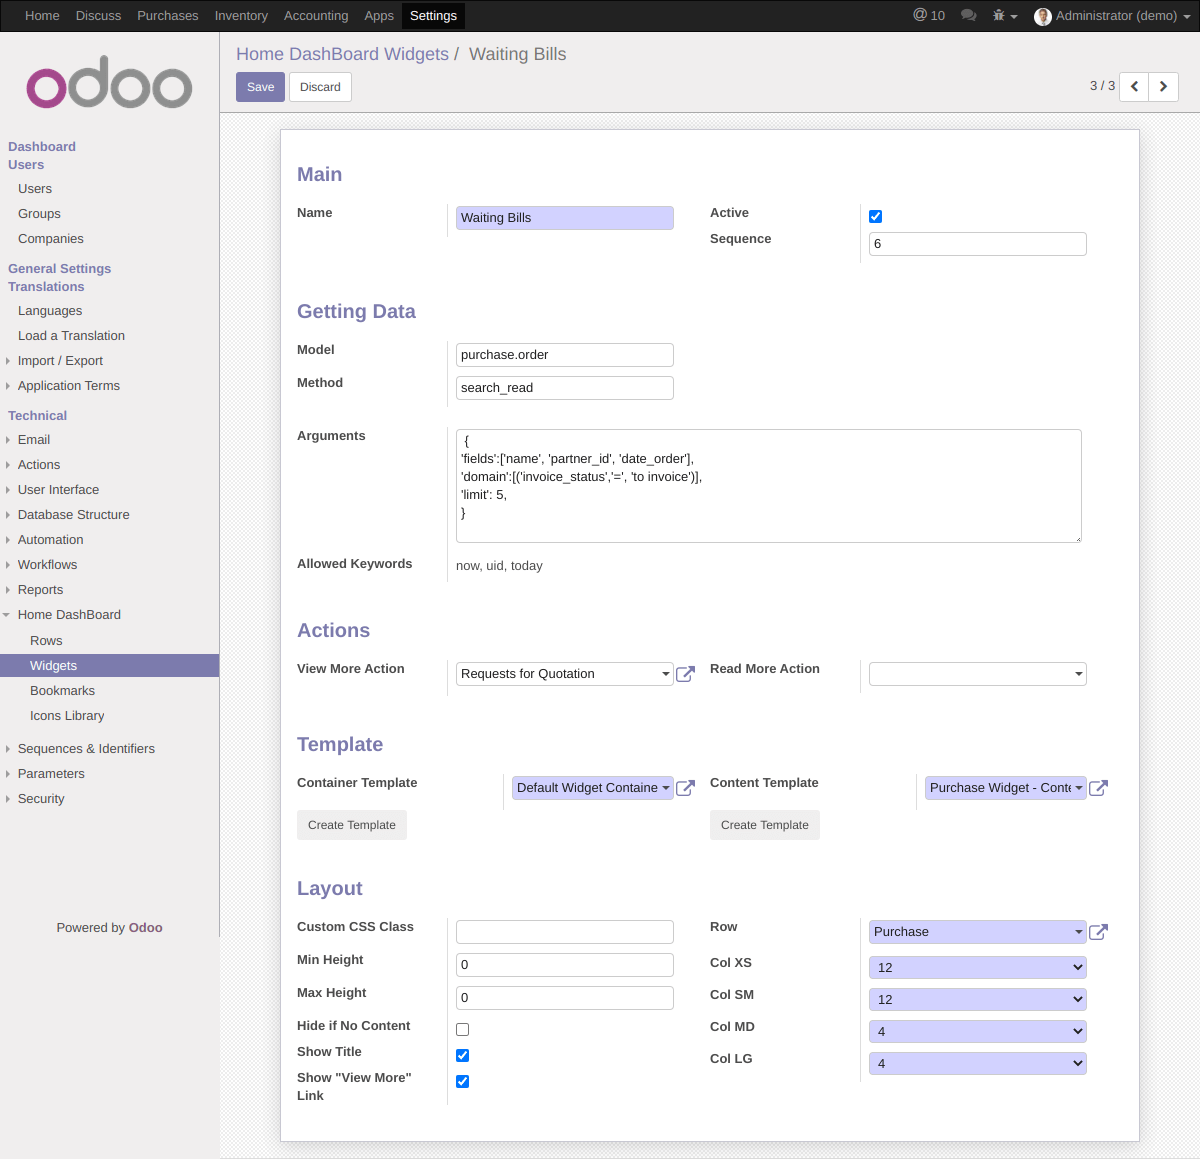
Task: Open Content Template via external link icon
Action: [x=1098, y=788]
